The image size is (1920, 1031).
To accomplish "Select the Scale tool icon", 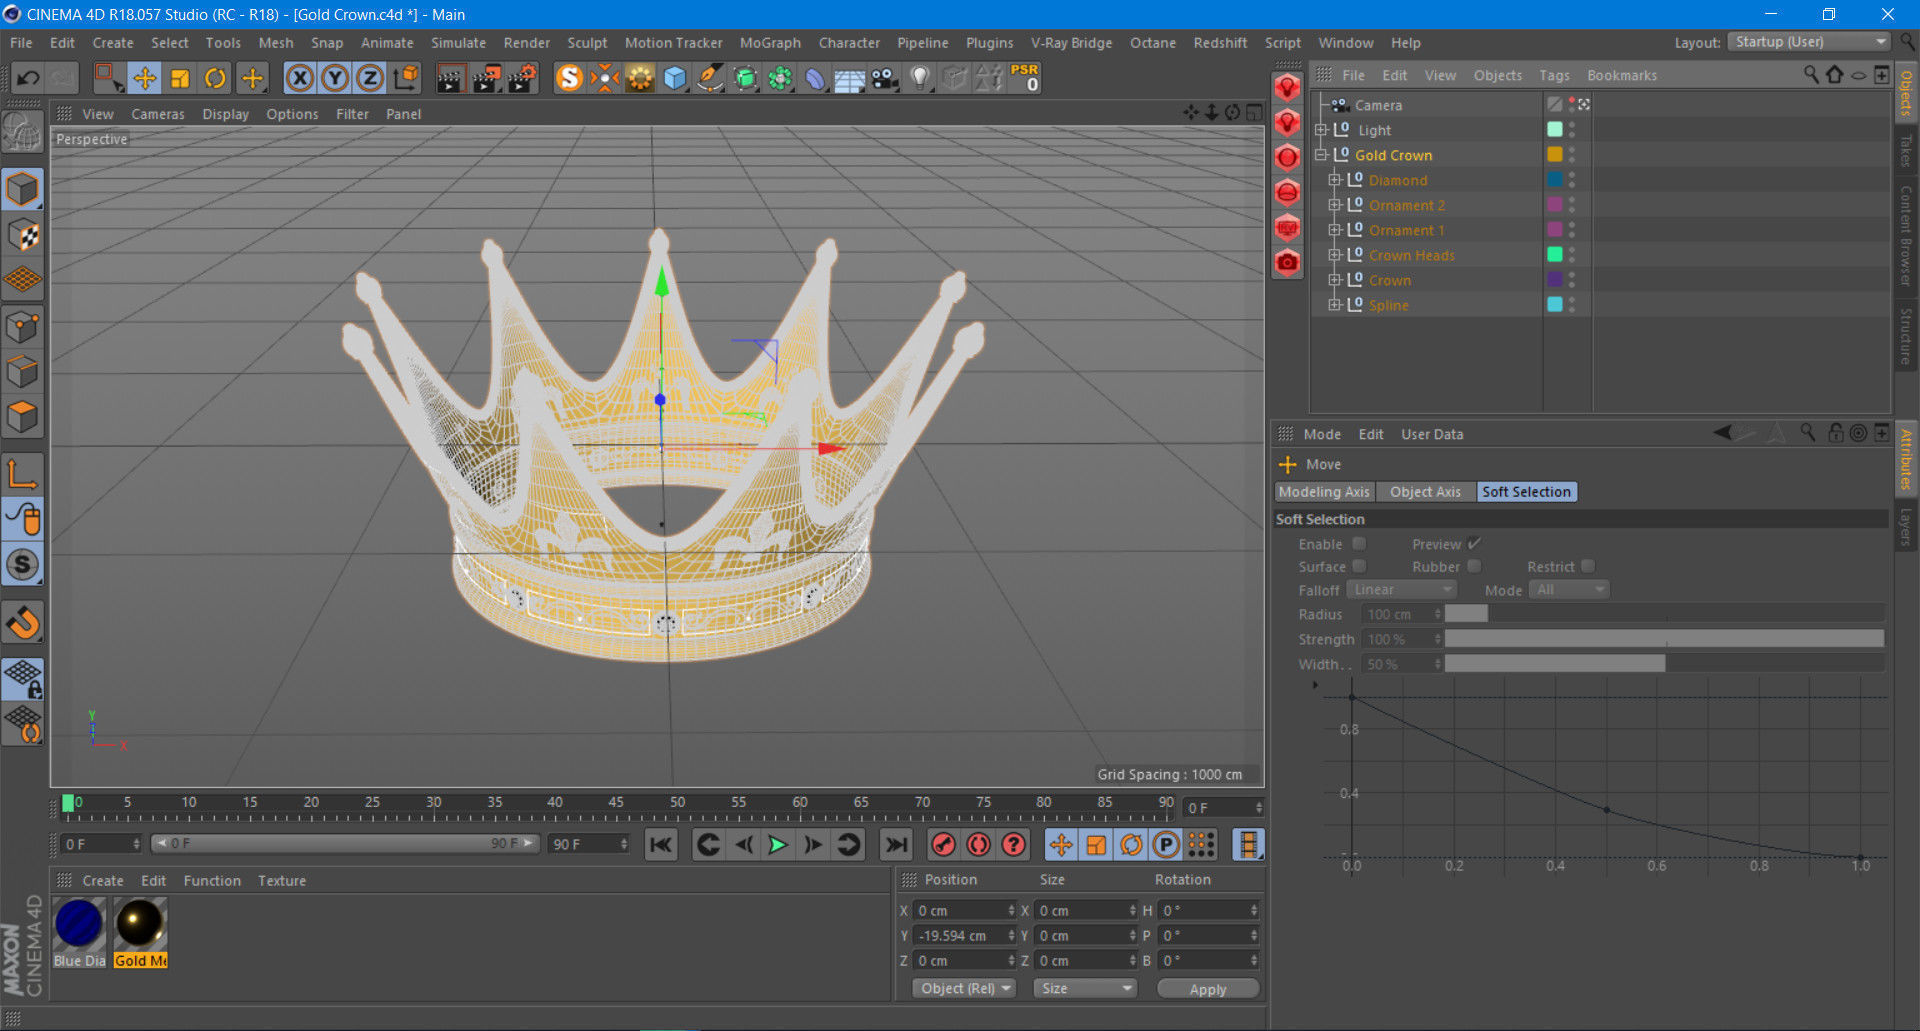I will (x=180, y=78).
